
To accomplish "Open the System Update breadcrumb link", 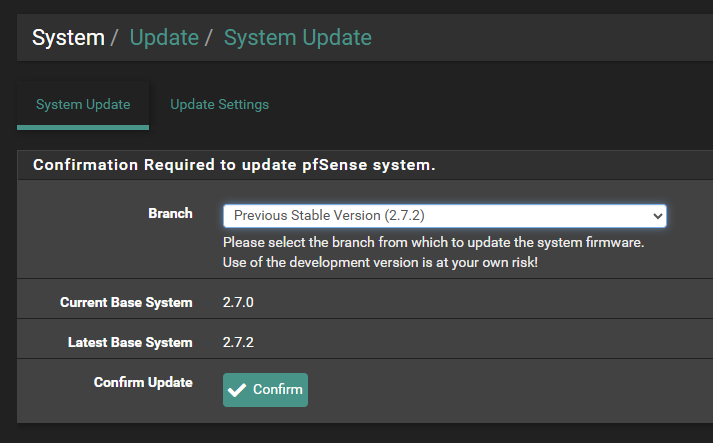I will click(297, 37).
